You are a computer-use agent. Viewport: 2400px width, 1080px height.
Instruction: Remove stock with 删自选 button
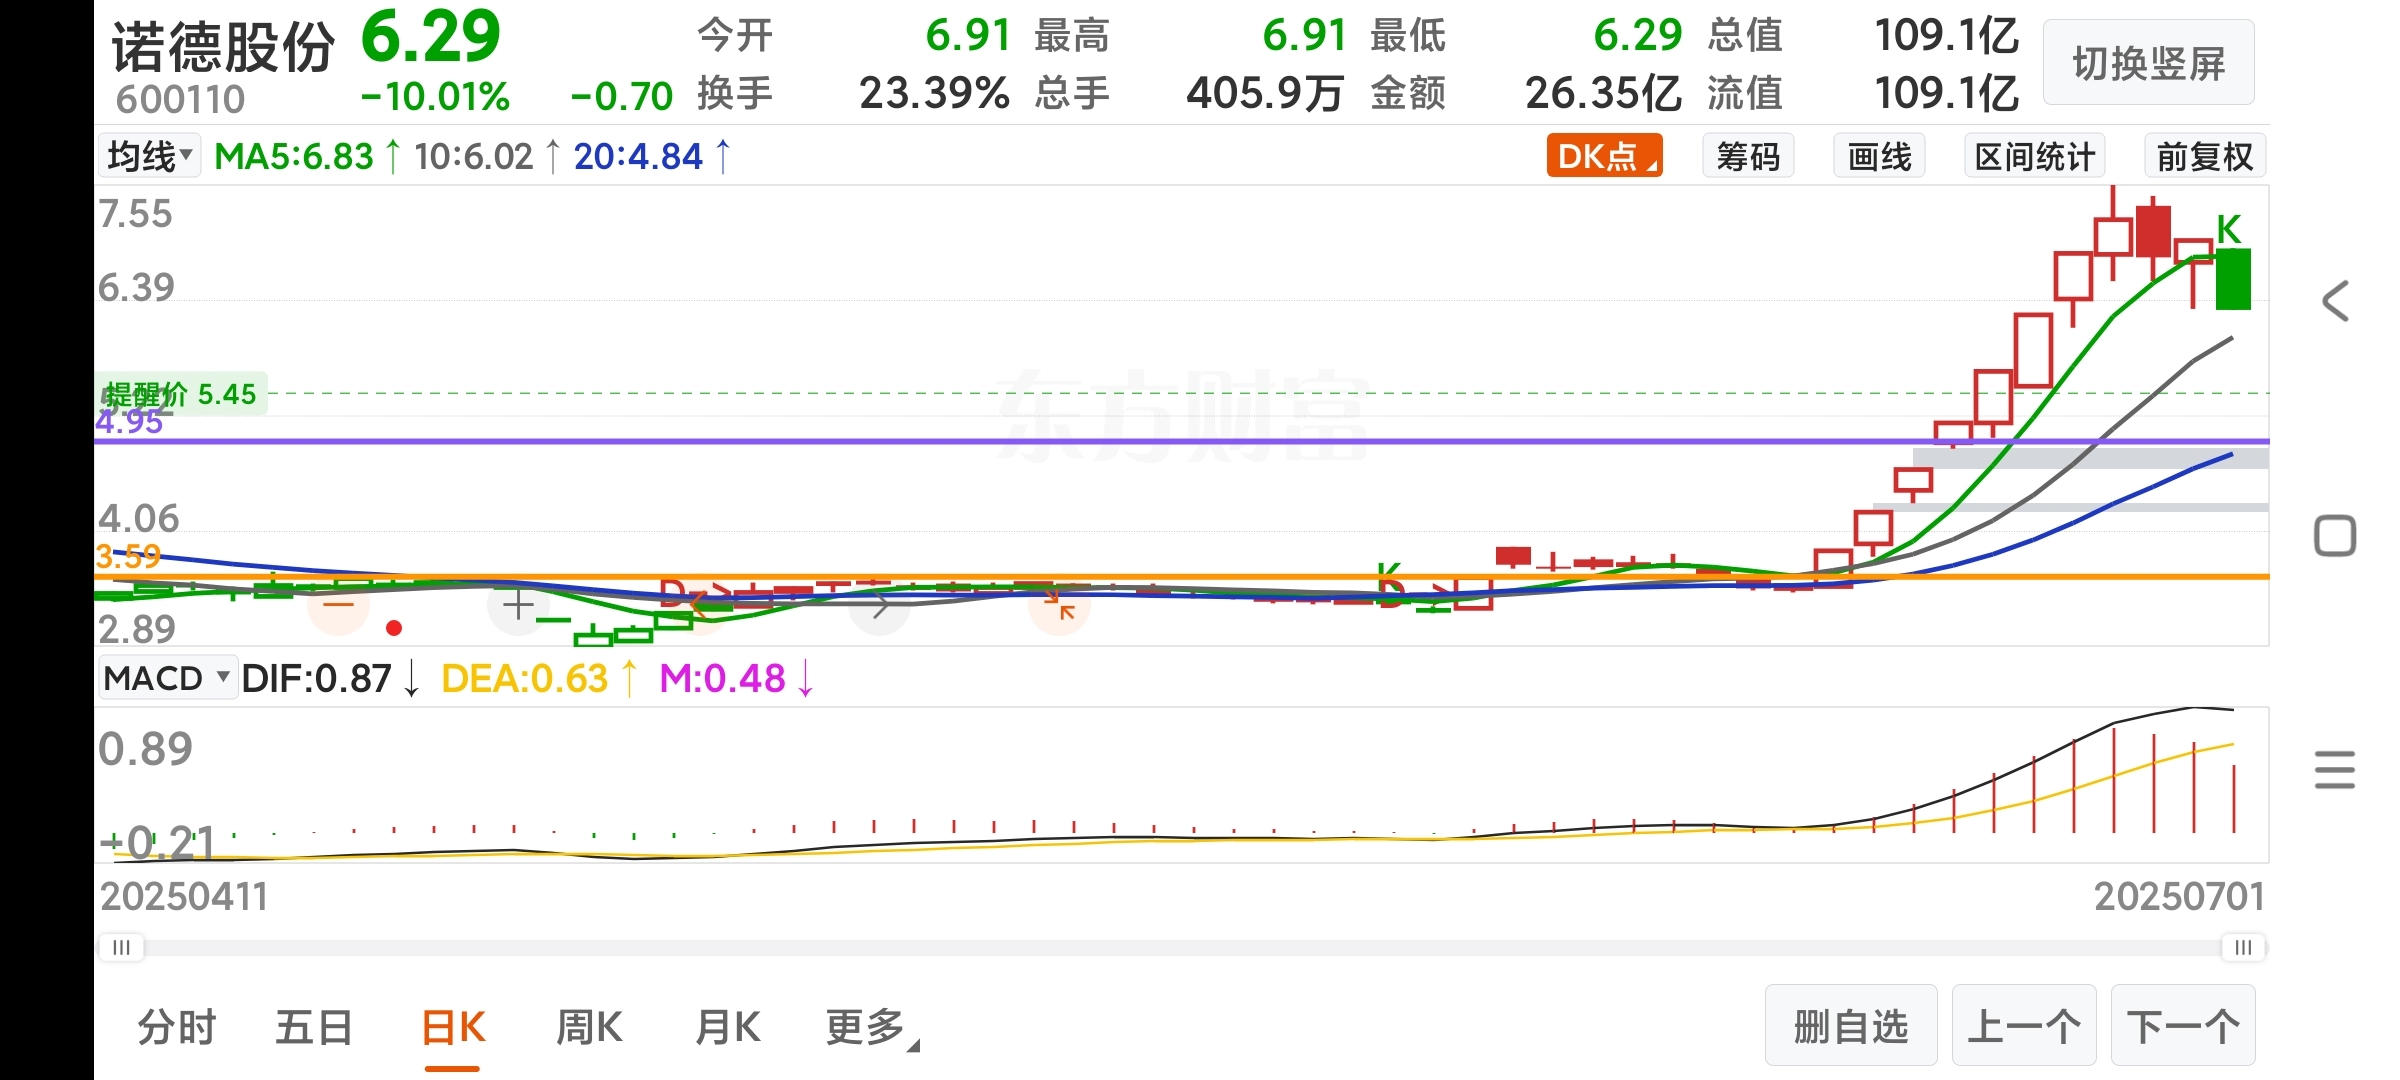(1851, 1026)
